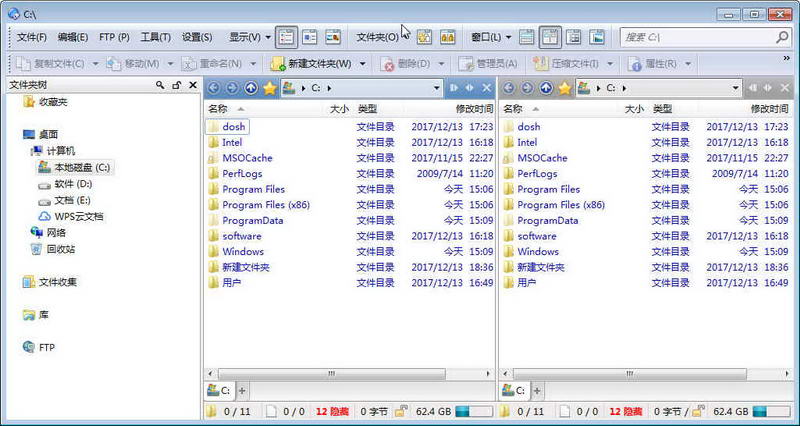
Task: Open 复制文件(C) dropdown arrow
Action: (x=95, y=64)
